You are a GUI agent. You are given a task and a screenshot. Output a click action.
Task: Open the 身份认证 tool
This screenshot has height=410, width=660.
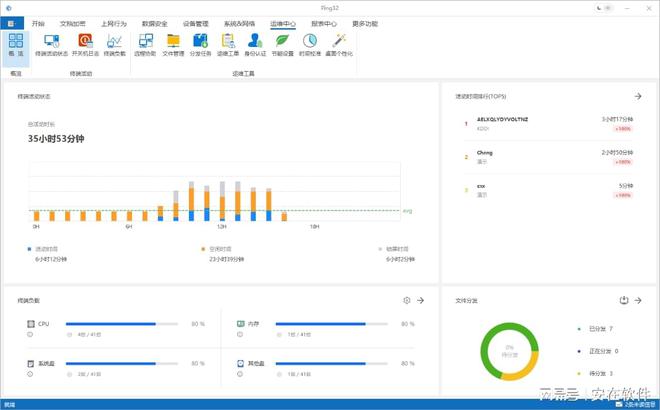[255, 44]
